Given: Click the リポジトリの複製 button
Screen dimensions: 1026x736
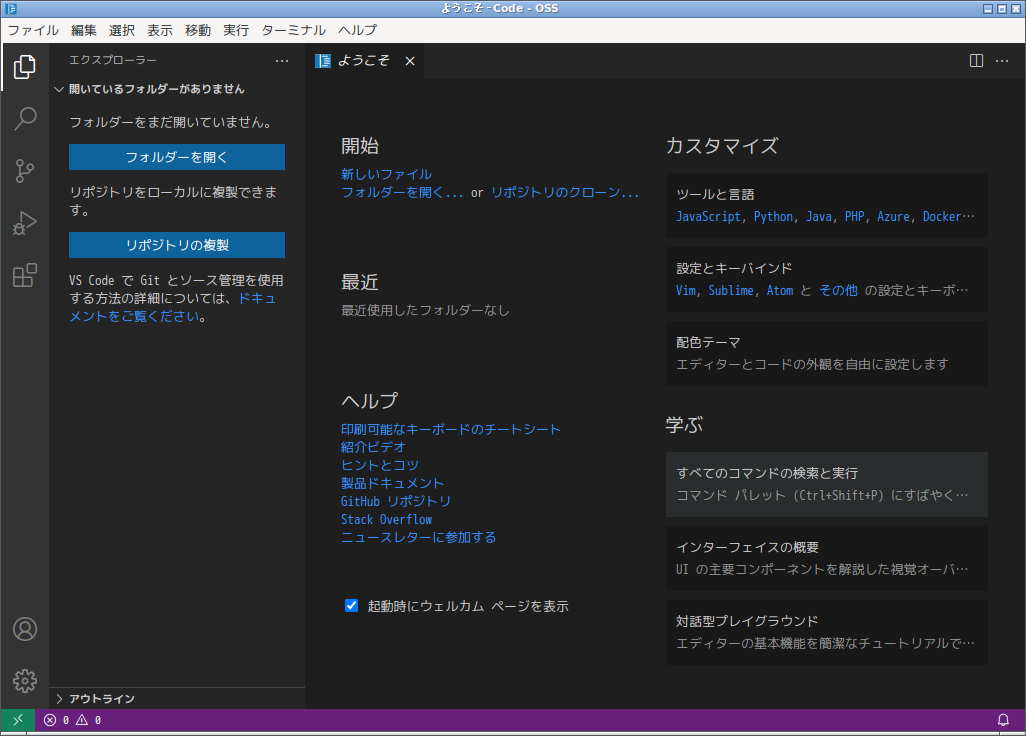Looking at the screenshot, I should pyautogui.click(x=177, y=245).
